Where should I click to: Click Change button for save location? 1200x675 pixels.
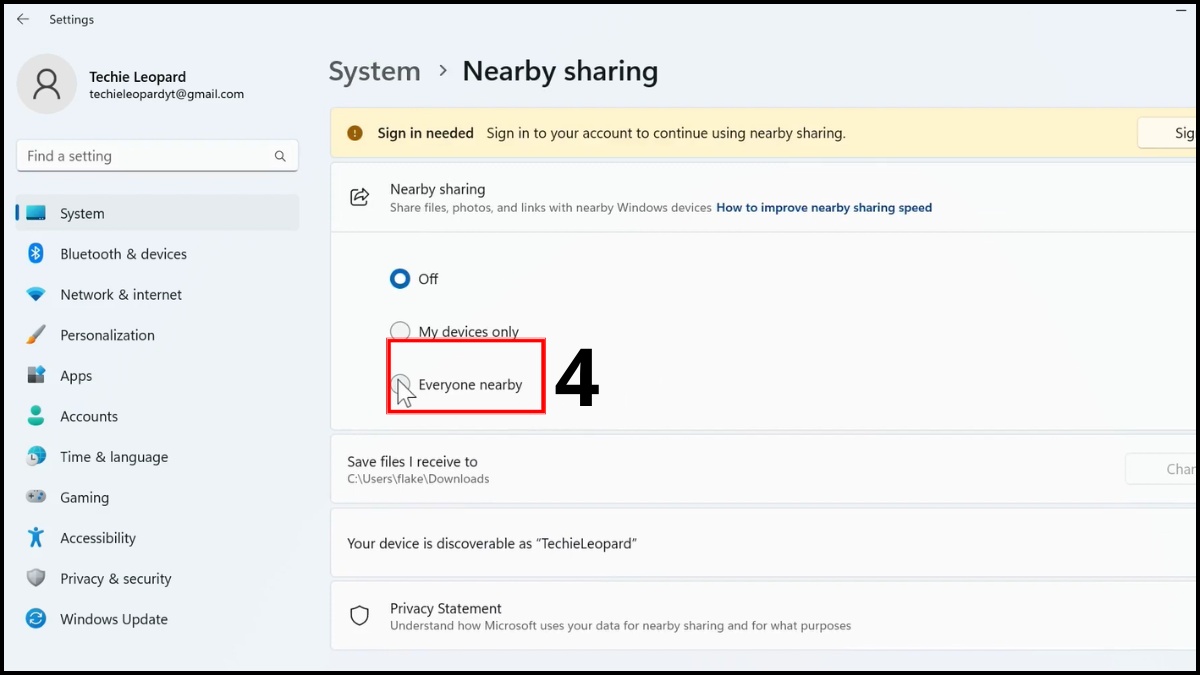1163,469
